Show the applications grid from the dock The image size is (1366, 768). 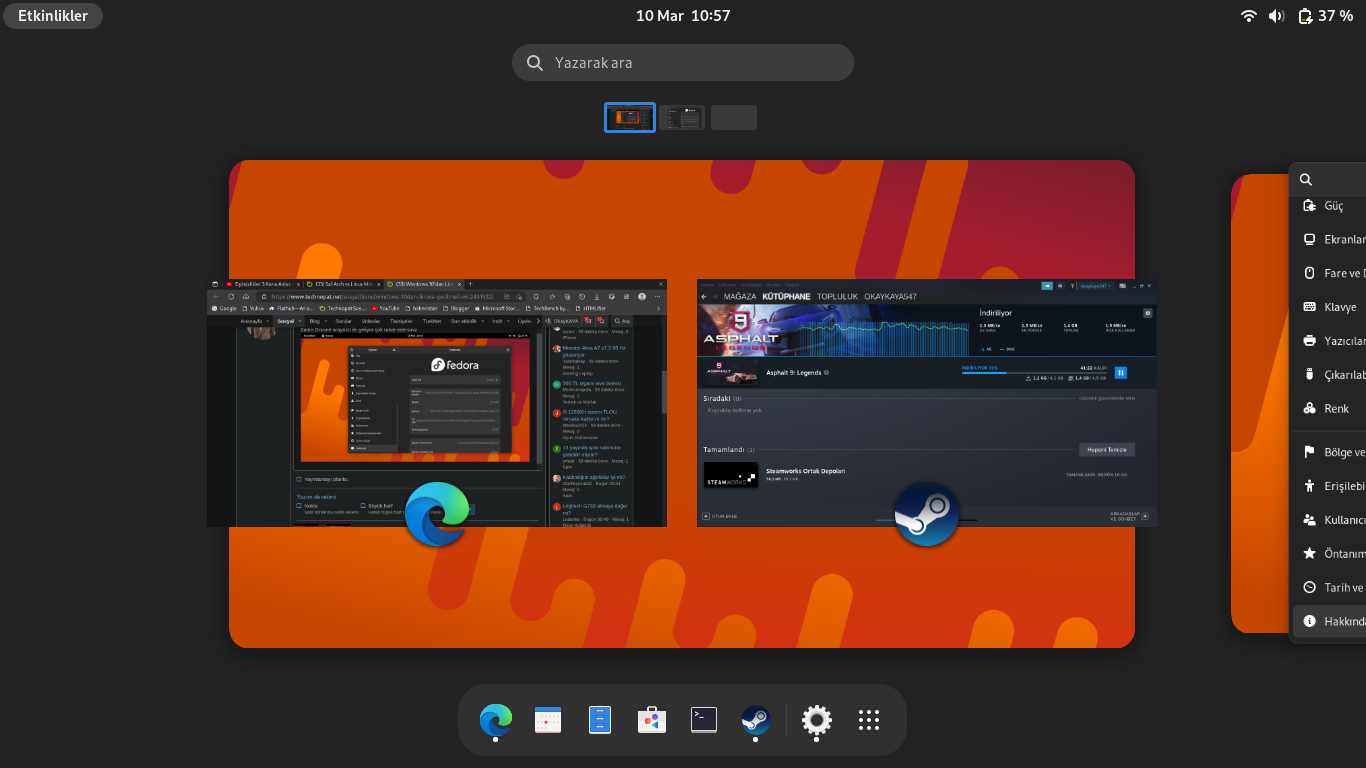tap(869, 720)
